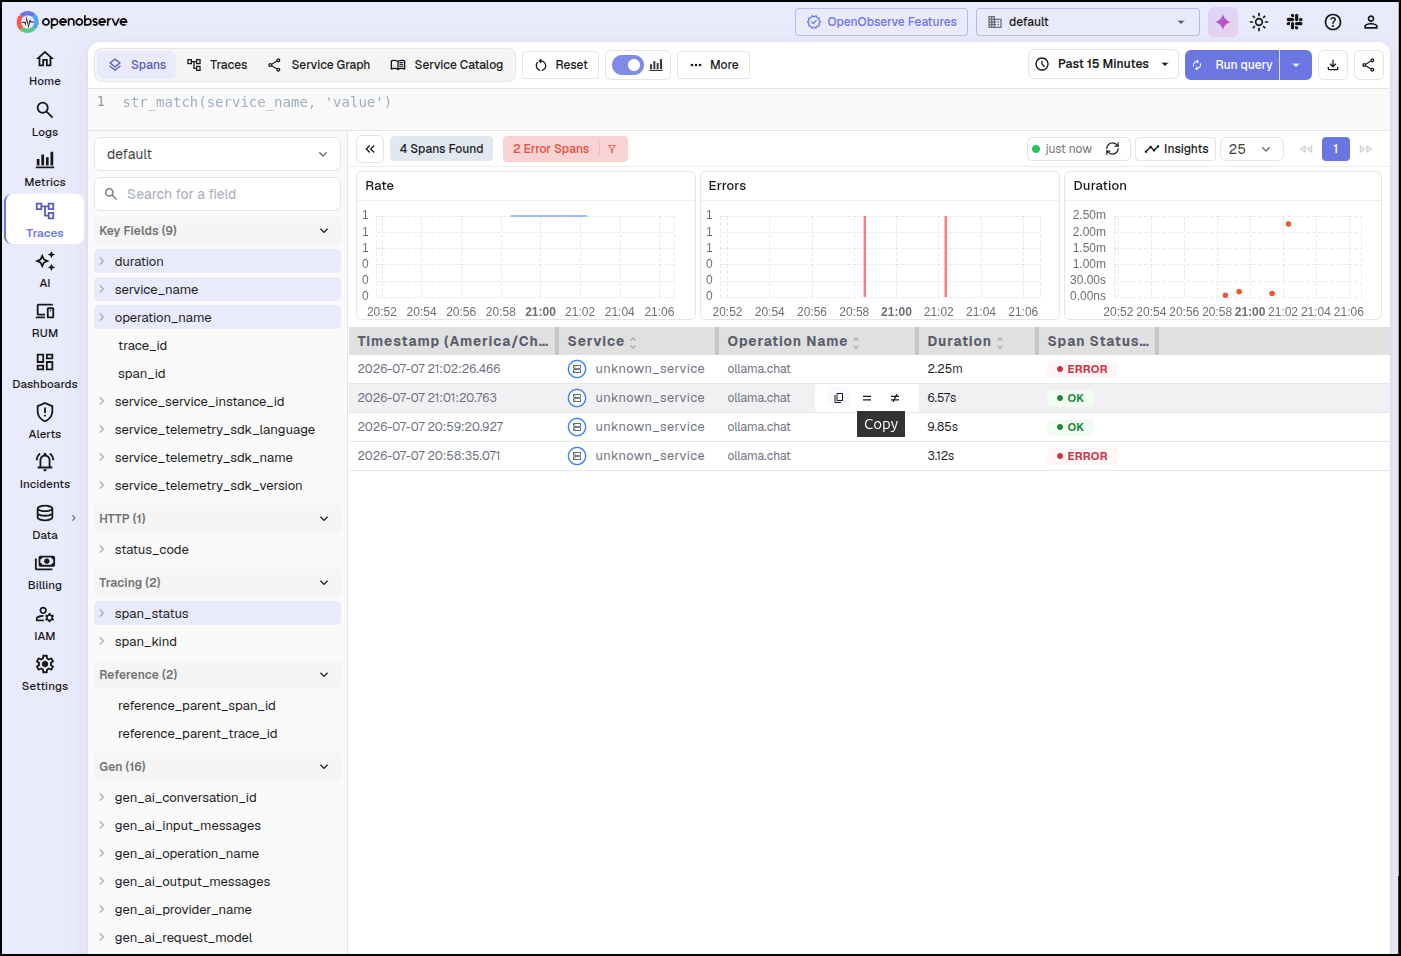Viewport: 1401px width, 956px height.
Task: Open the Data section in the sidebar
Action: (x=44, y=522)
